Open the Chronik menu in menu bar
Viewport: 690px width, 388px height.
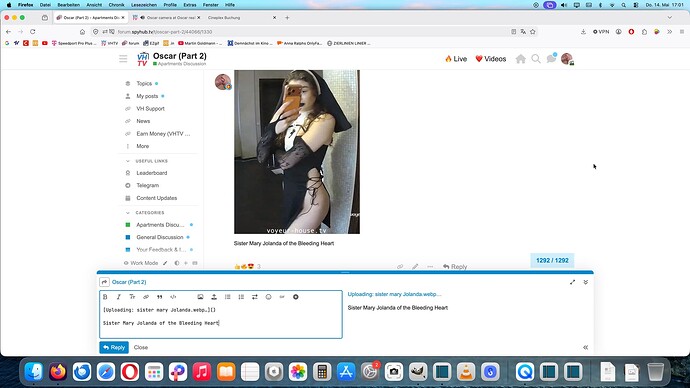click(x=116, y=5)
